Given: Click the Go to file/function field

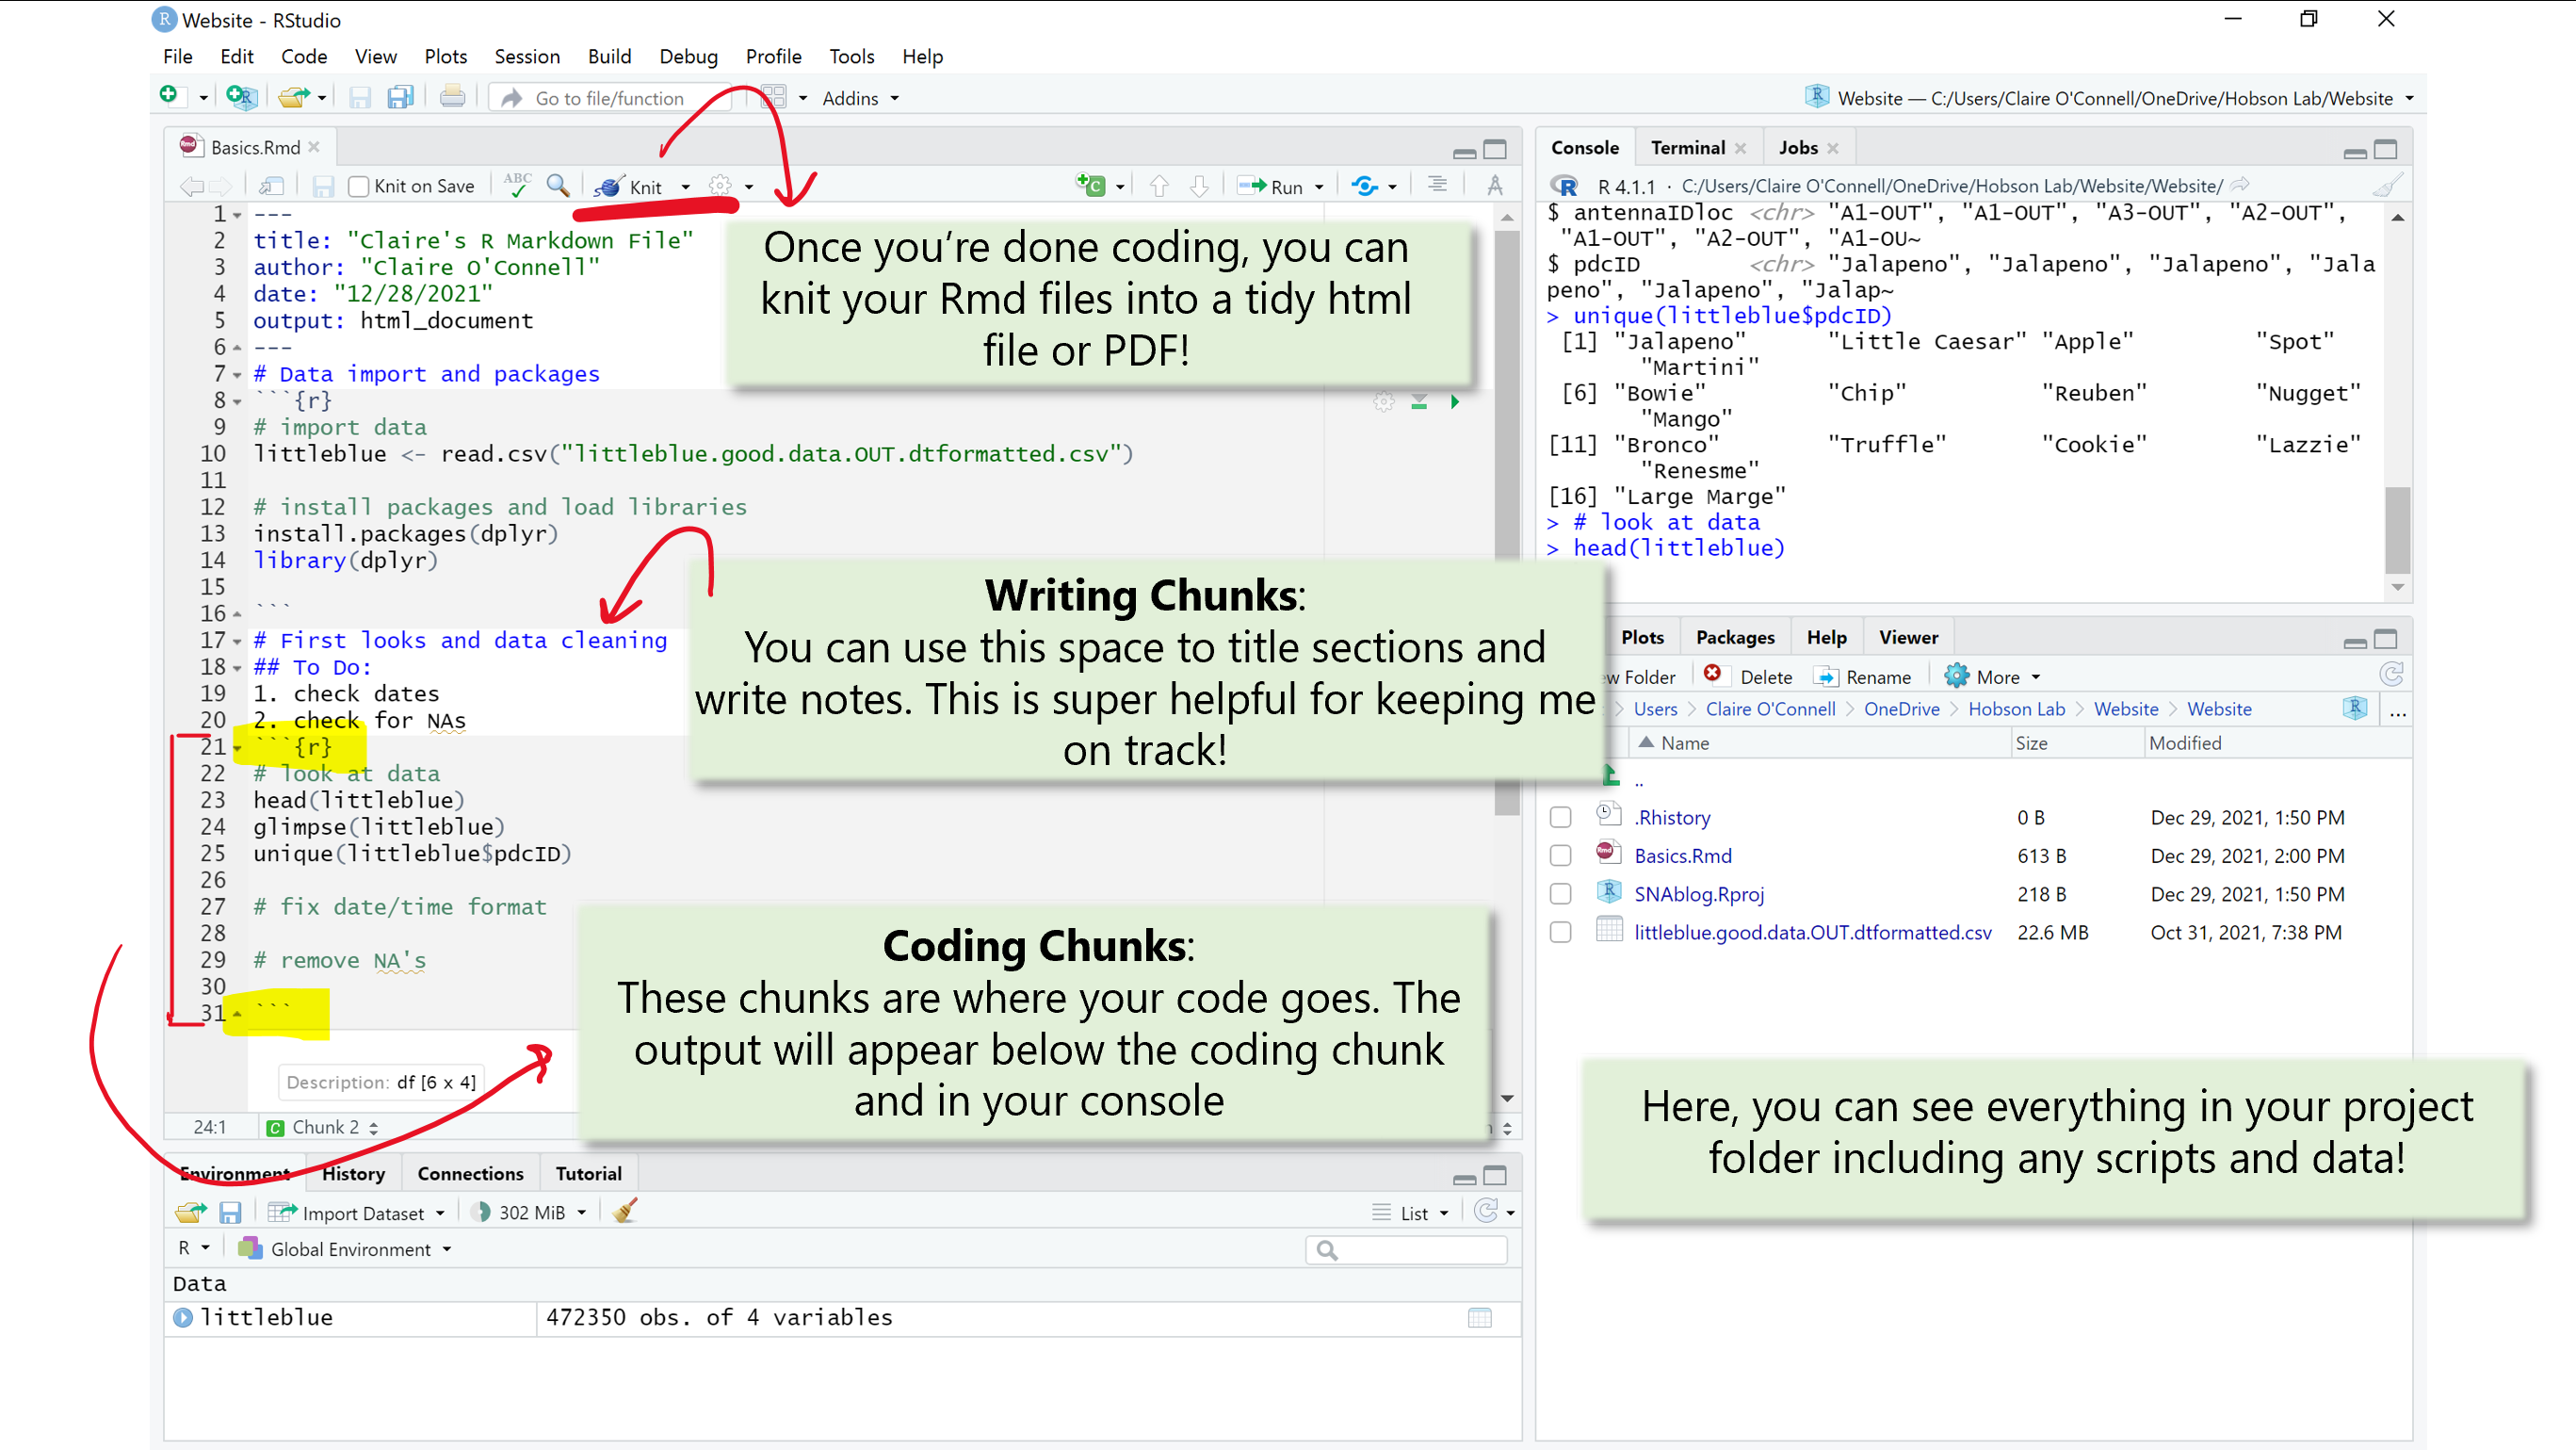Looking at the screenshot, I should [x=609, y=98].
